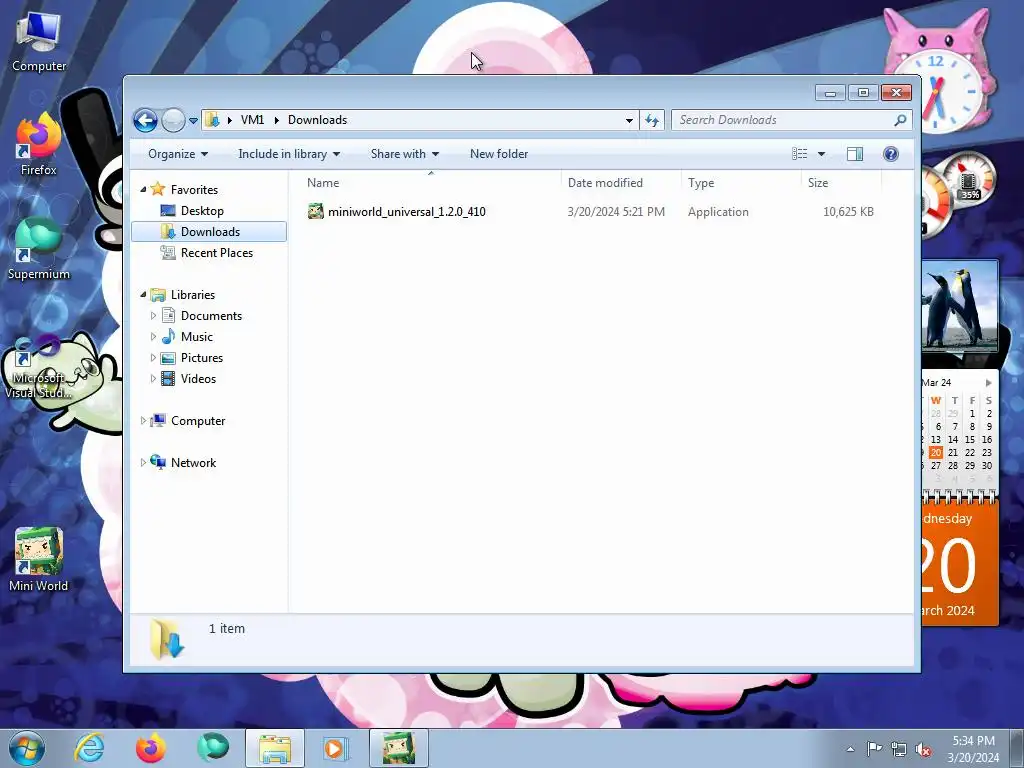Expand the Music library
Viewport: 1024px width, 768px height.
(153, 337)
